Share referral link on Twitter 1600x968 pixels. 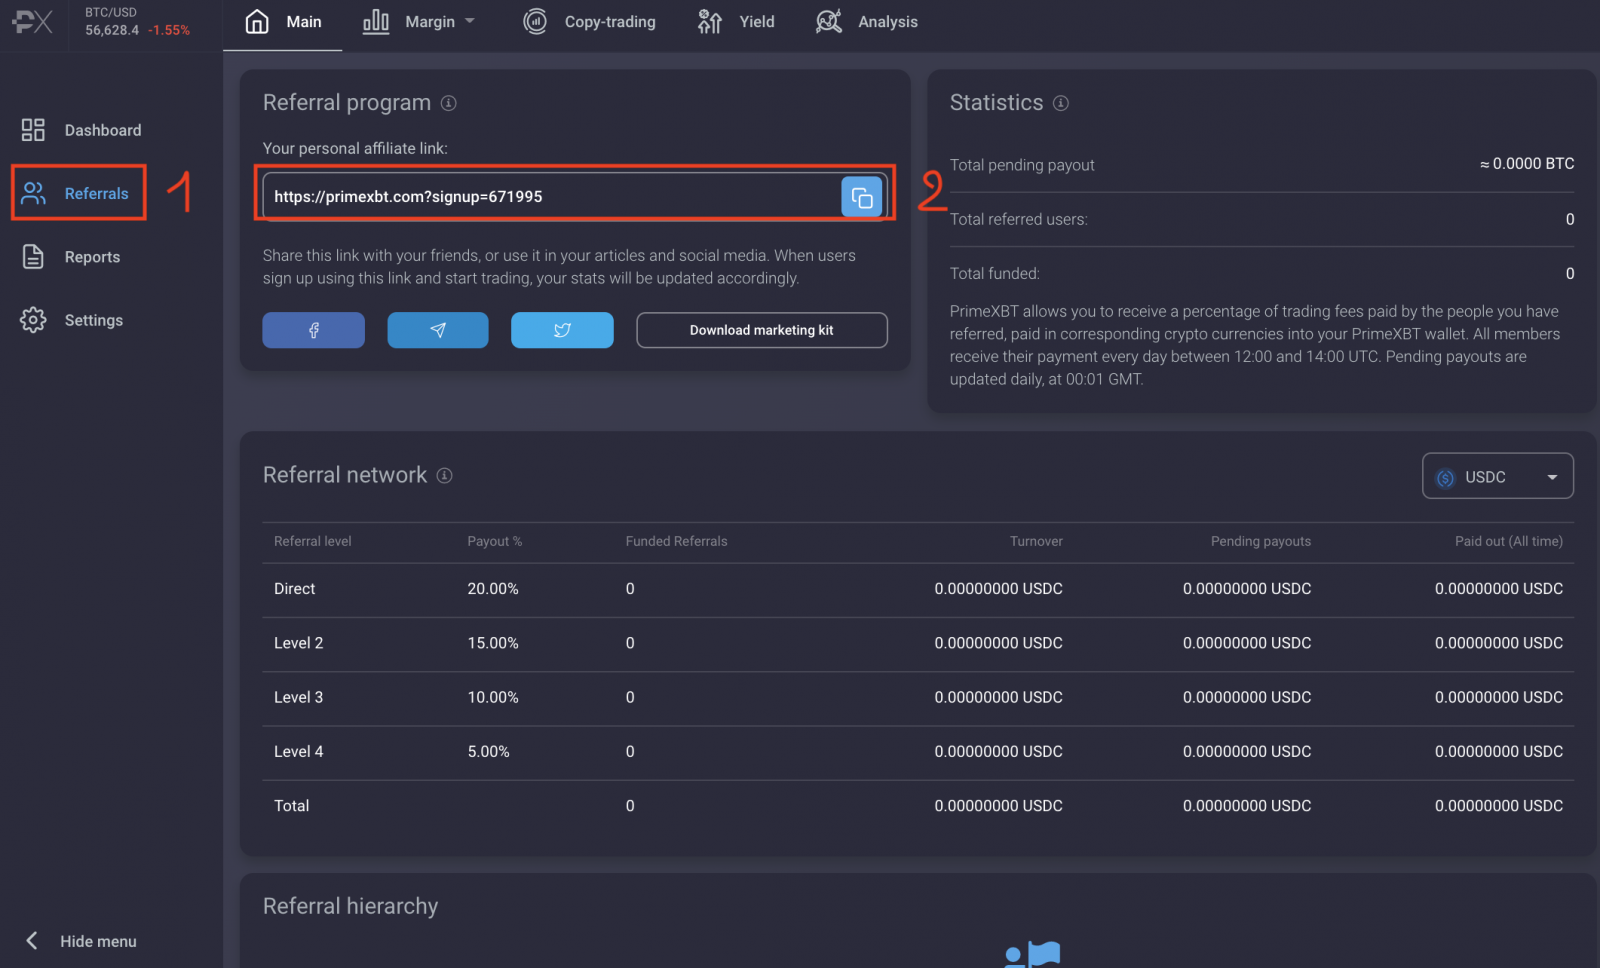562,330
